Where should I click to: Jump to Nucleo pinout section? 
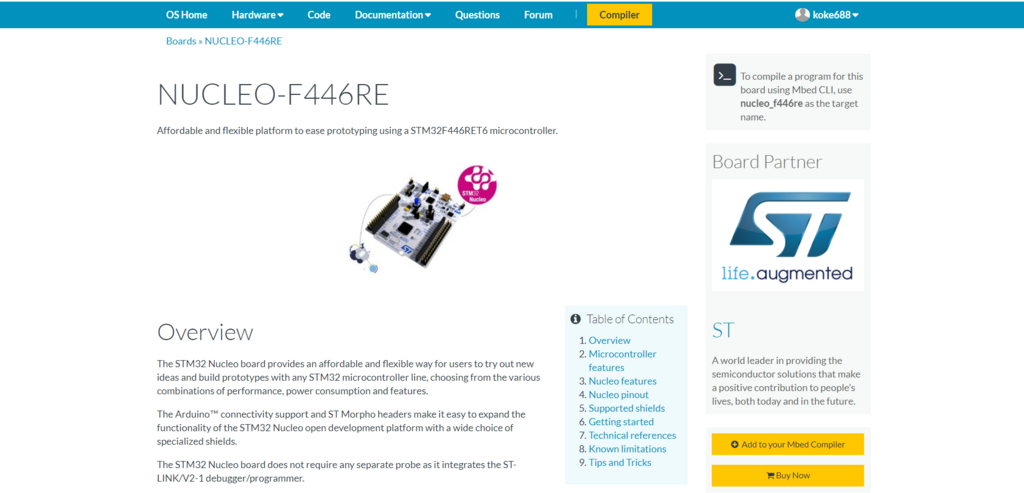[x=618, y=394]
